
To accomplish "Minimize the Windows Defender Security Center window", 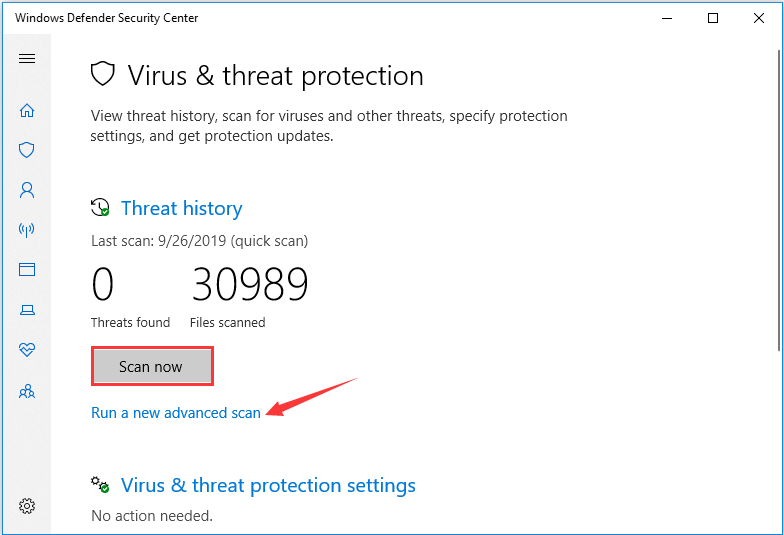I will point(667,18).
